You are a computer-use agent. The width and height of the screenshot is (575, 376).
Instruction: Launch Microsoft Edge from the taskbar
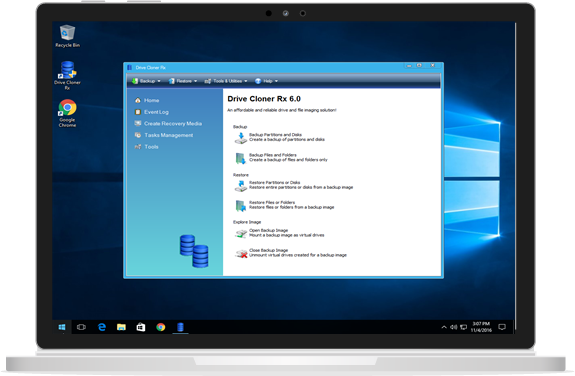102,327
